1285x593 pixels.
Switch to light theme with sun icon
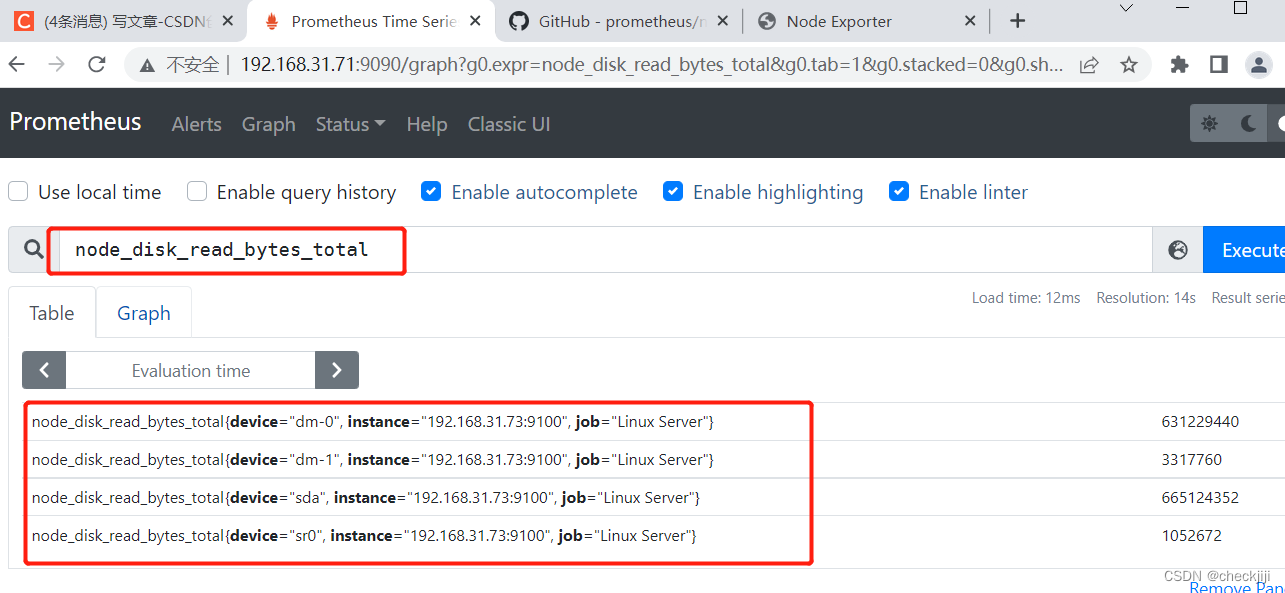point(1210,123)
